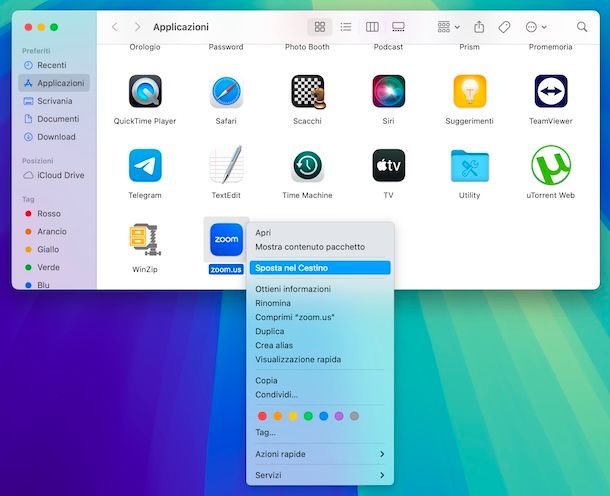Go back with the left chevron

point(114,27)
